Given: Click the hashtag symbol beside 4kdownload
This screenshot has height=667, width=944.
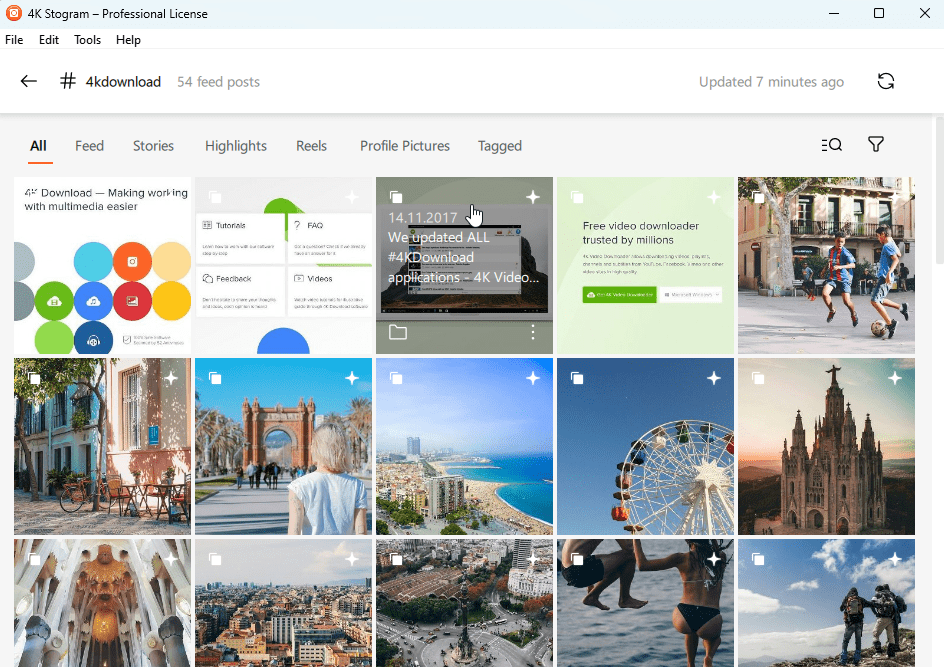Looking at the screenshot, I should point(68,81).
